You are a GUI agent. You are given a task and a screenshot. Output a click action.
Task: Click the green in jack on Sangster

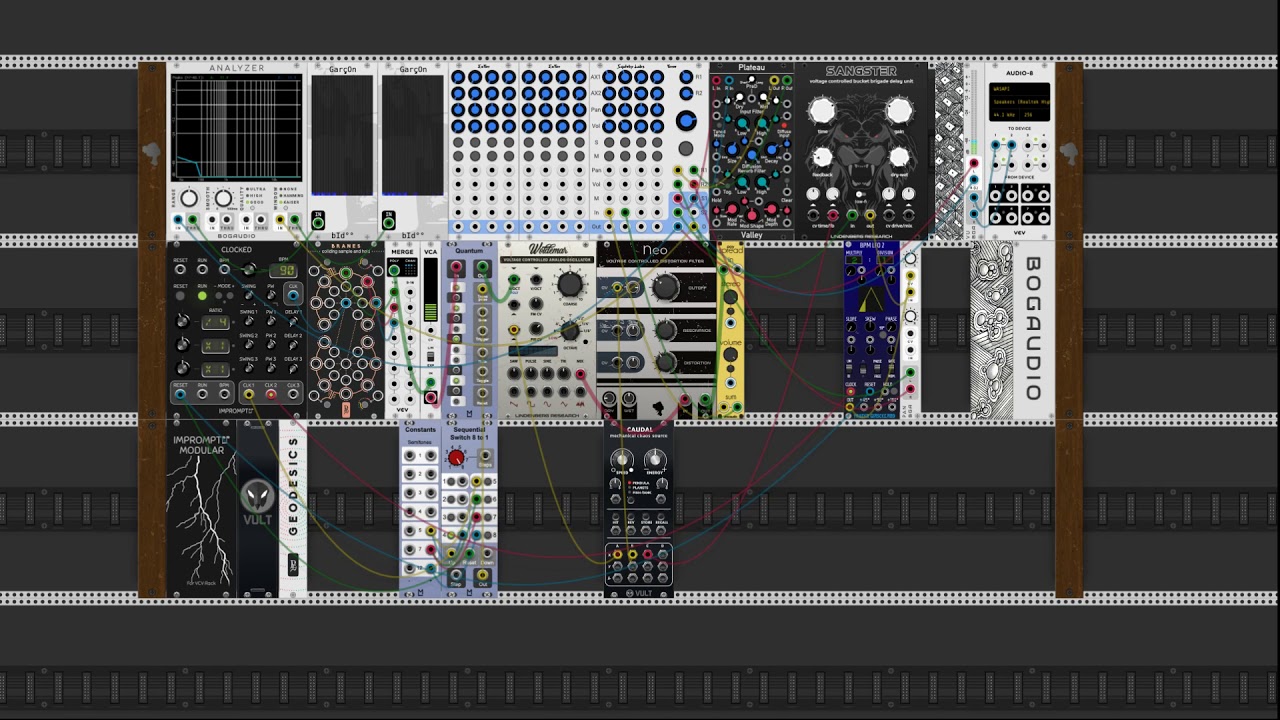[852, 215]
